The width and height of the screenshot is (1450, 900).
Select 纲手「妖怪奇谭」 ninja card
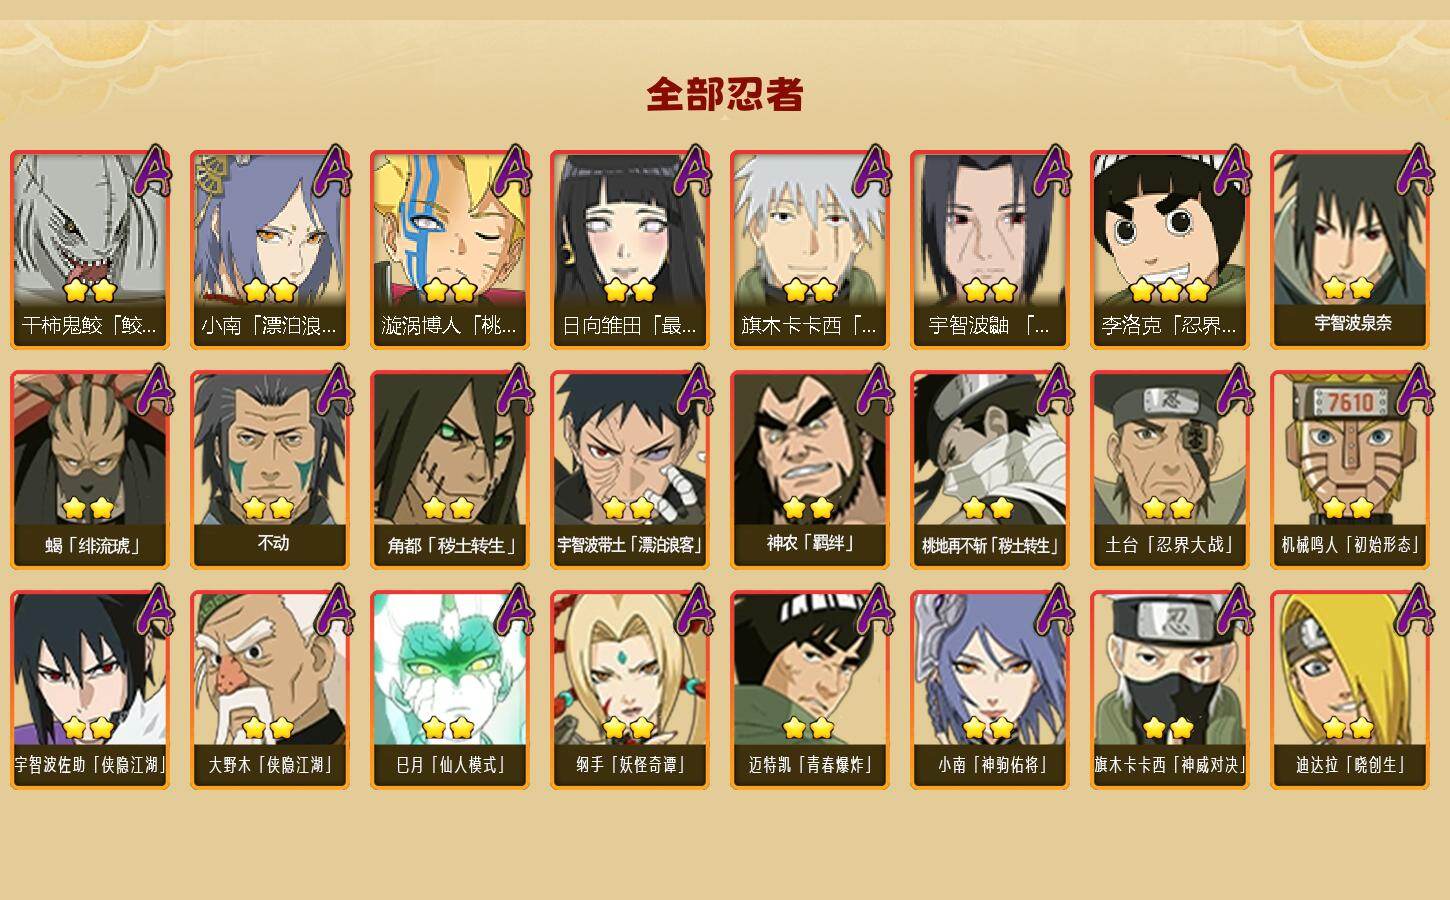coord(630,690)
